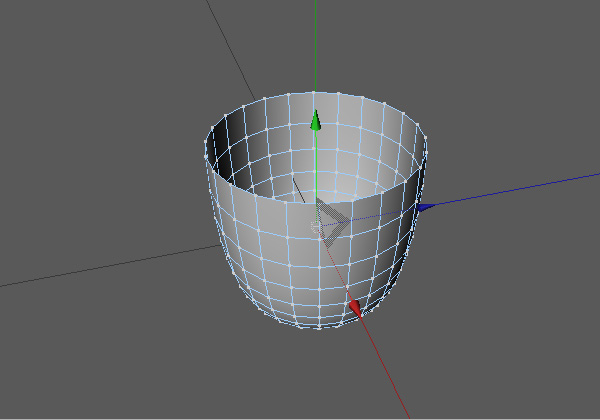Grab the red X-axis arrow handle

click(x=355, y=309)
